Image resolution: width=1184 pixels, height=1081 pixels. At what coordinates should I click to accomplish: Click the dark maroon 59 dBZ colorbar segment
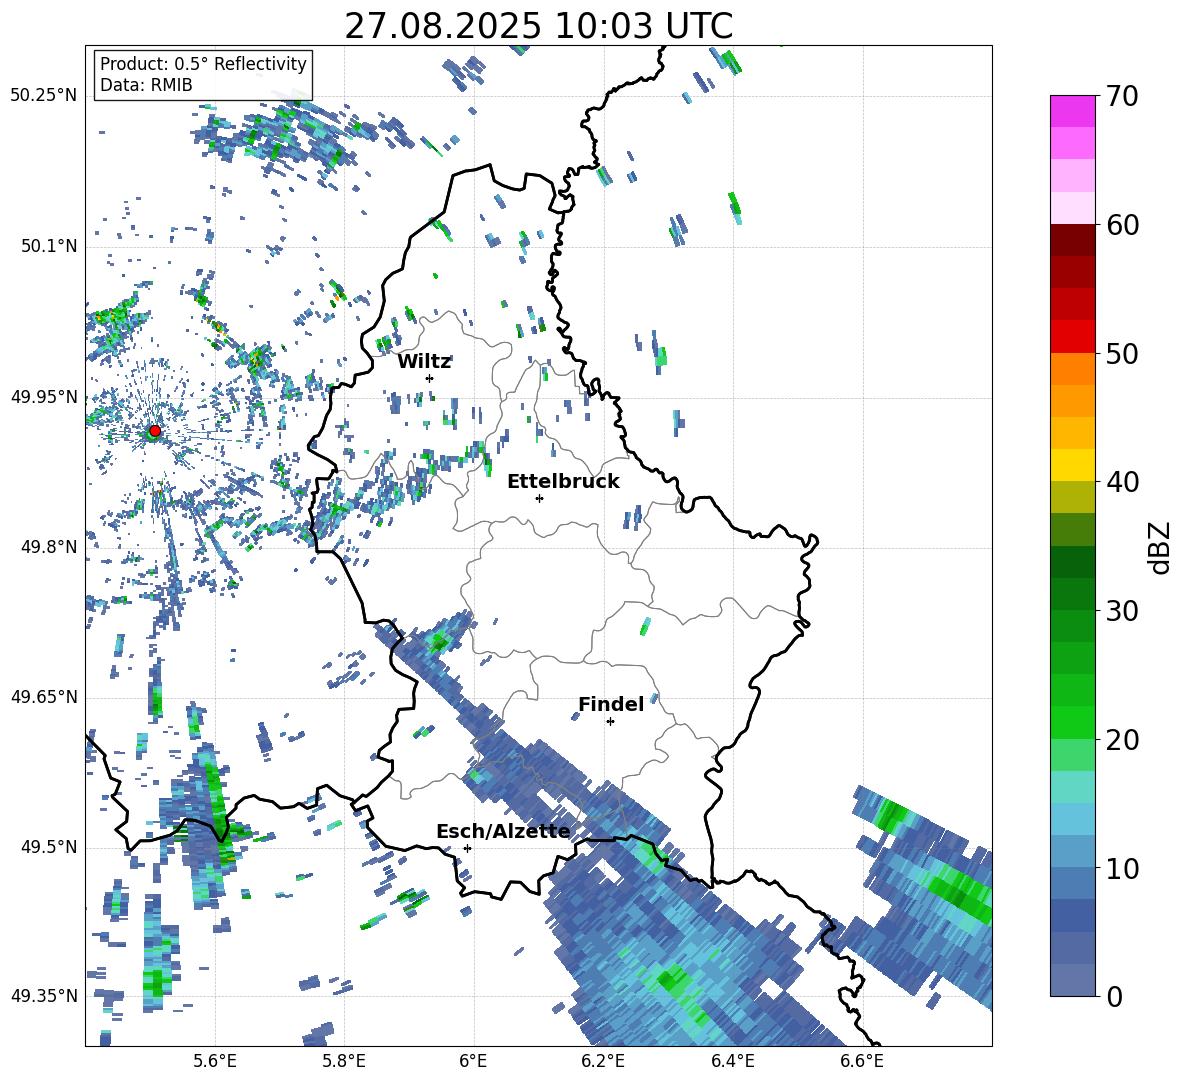[1072, 240]
